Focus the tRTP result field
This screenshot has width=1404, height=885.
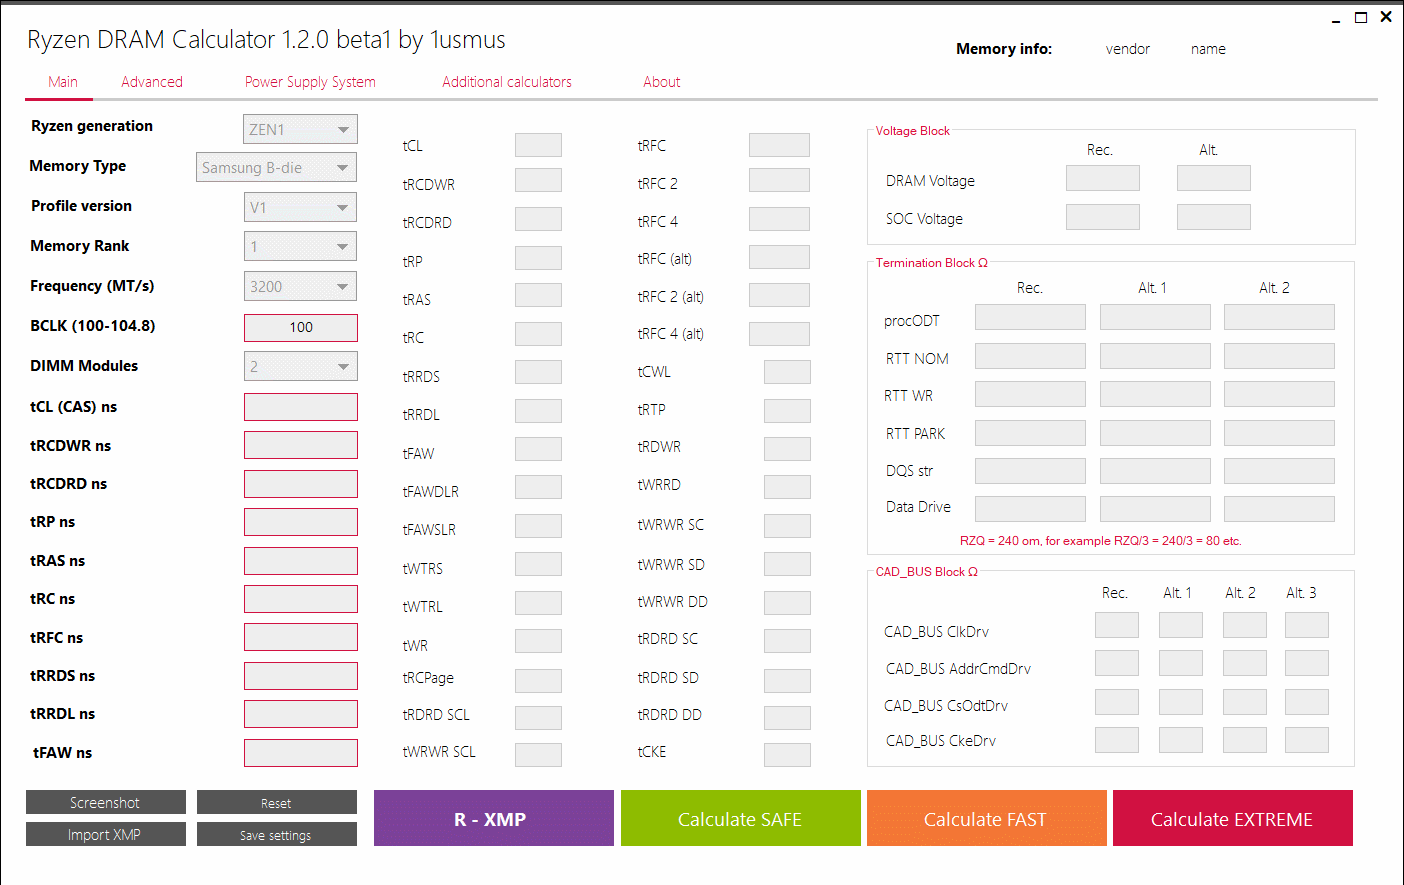(x=787, y=410)
